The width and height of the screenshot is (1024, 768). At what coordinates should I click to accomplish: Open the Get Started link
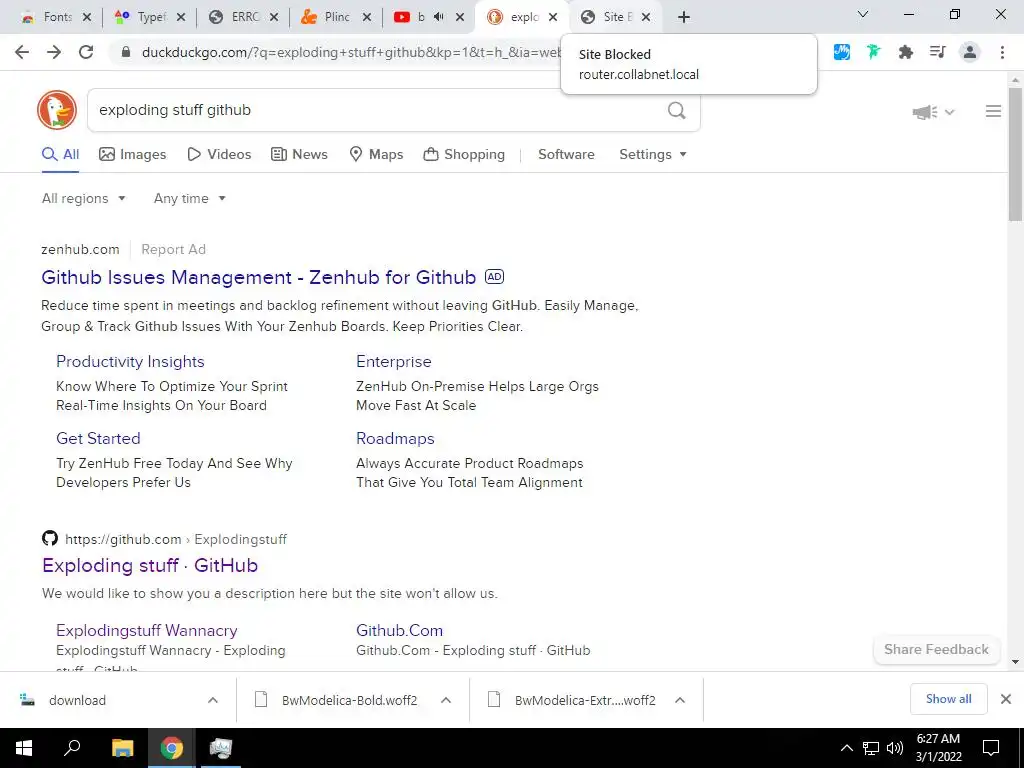point(98,439)
